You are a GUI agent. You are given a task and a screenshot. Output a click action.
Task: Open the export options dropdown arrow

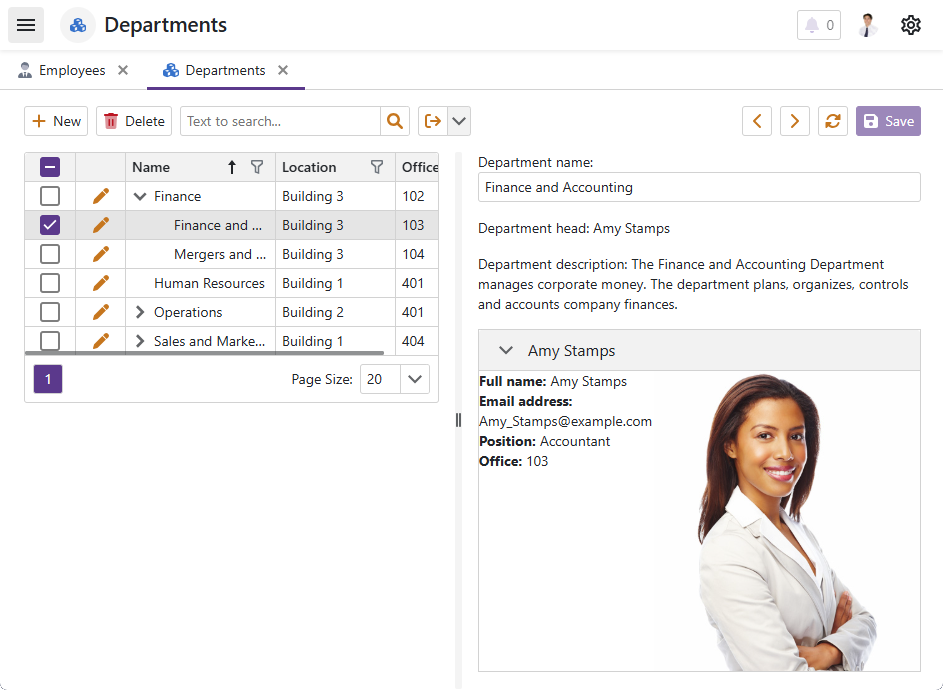pyautogui.click(x=459, y=121)
